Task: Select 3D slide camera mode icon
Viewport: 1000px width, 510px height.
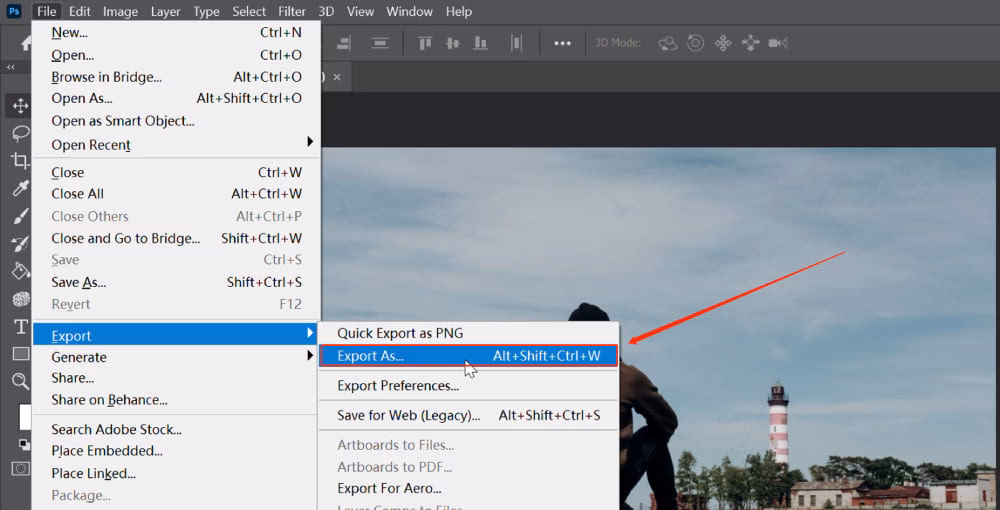Action: tap(751, 43)
